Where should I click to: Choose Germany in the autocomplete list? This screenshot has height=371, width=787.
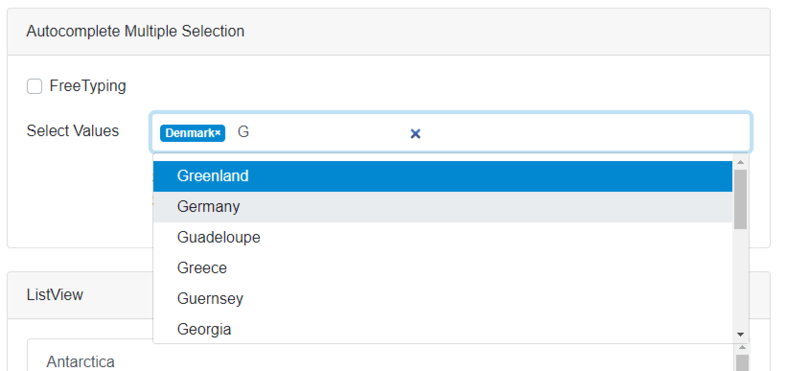click(x=442, y=207)
